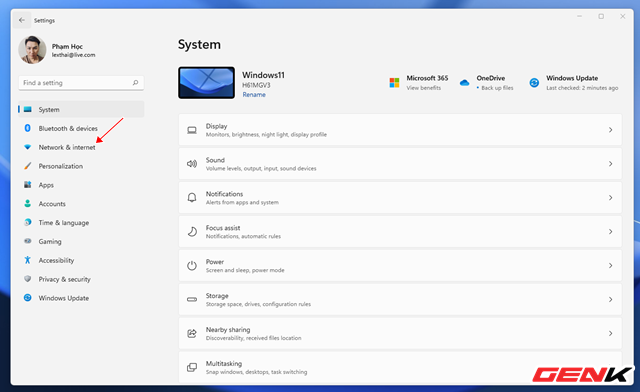Expand Sound settings chevron

point(611,164)
